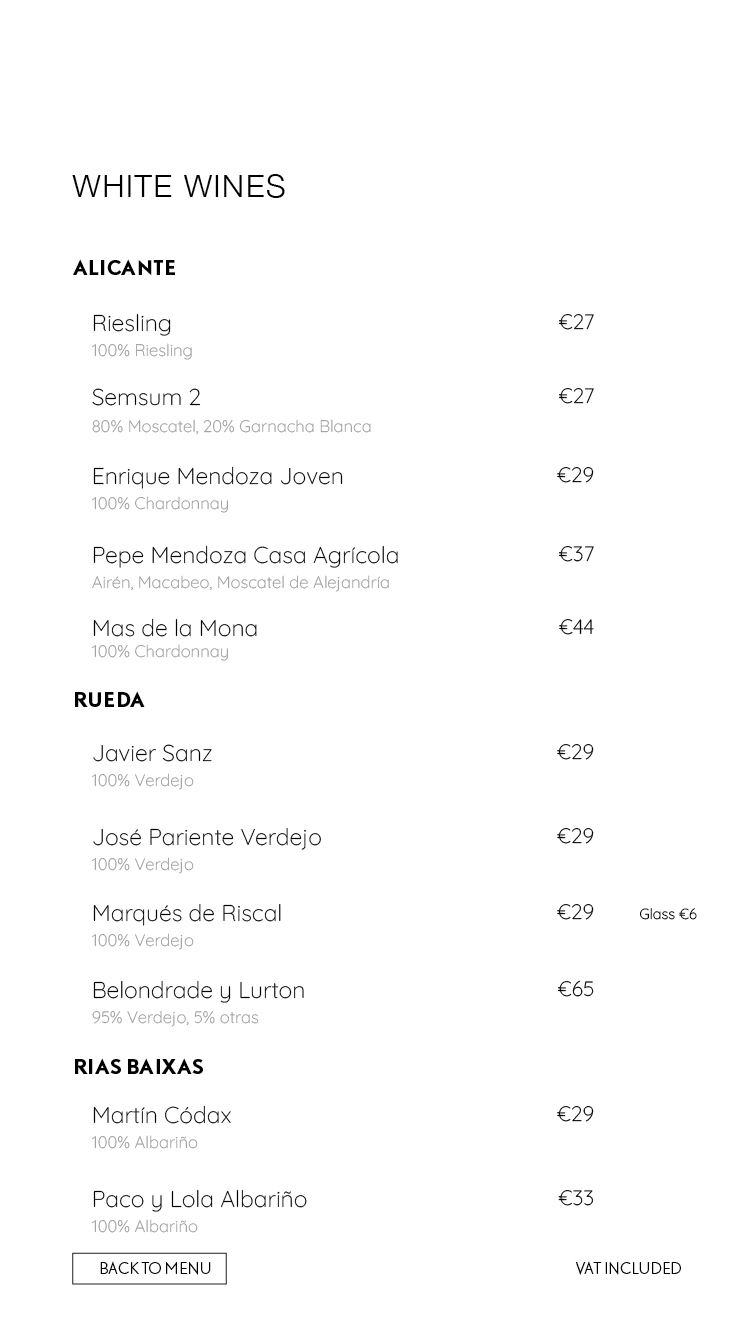Screen dimensions: 750x1333
Task: Select the Riesling wine entry
Action: pyautogui.click(x=132, y=323)
